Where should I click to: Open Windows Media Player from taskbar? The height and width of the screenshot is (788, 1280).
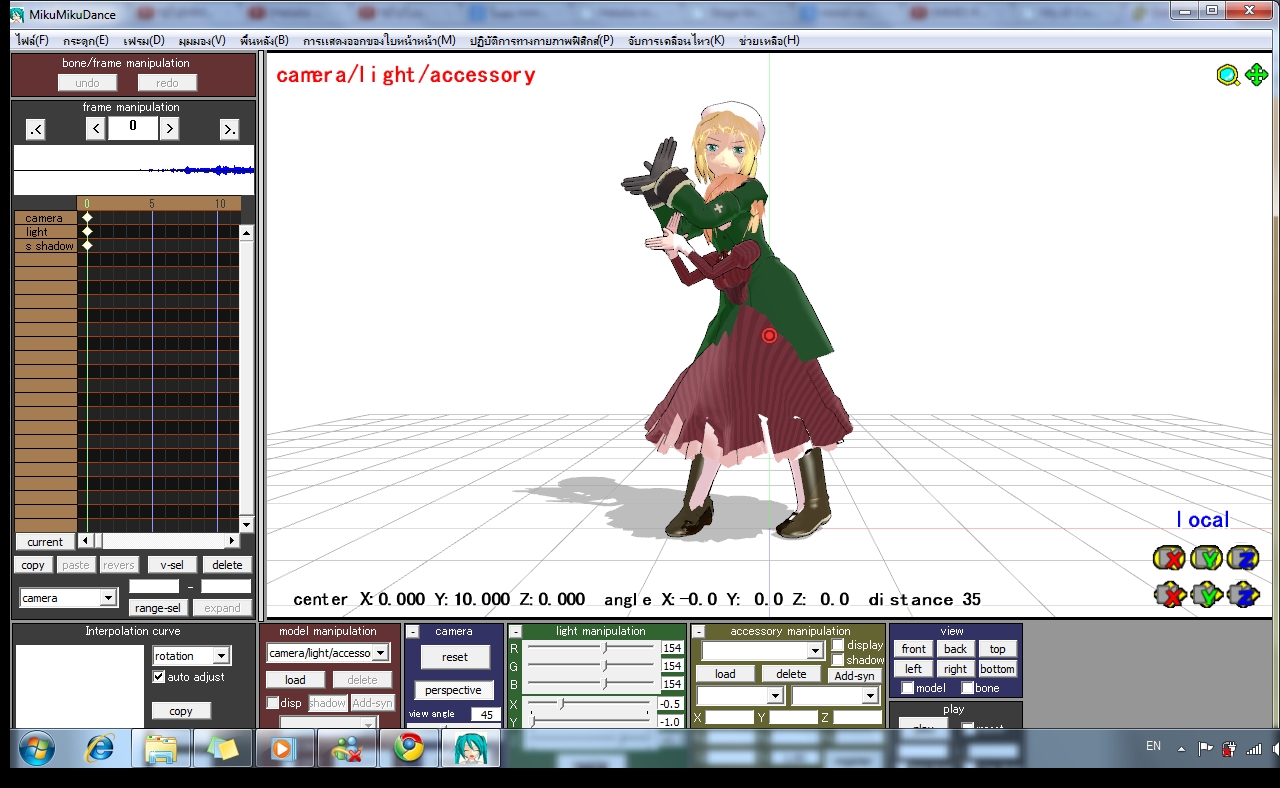[284, 748]
